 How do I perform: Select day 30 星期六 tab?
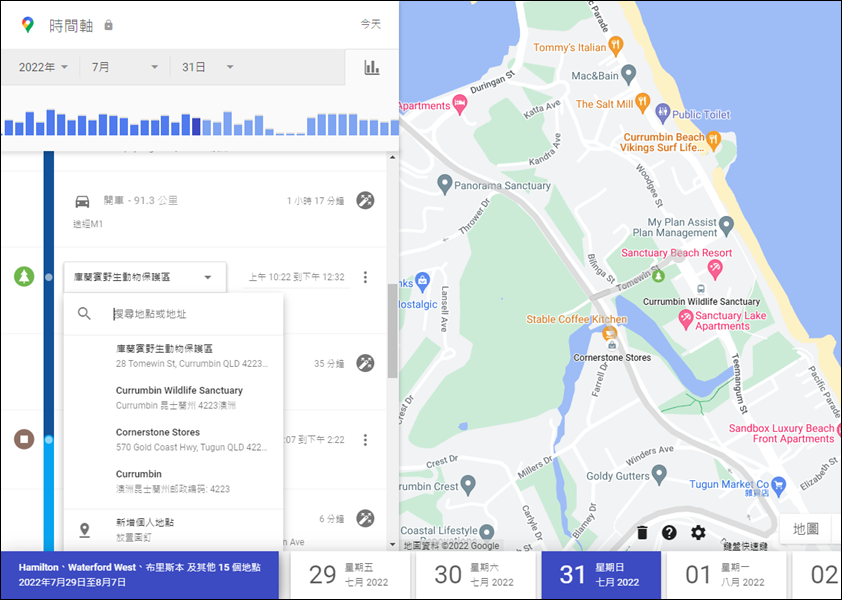[475, 575]
